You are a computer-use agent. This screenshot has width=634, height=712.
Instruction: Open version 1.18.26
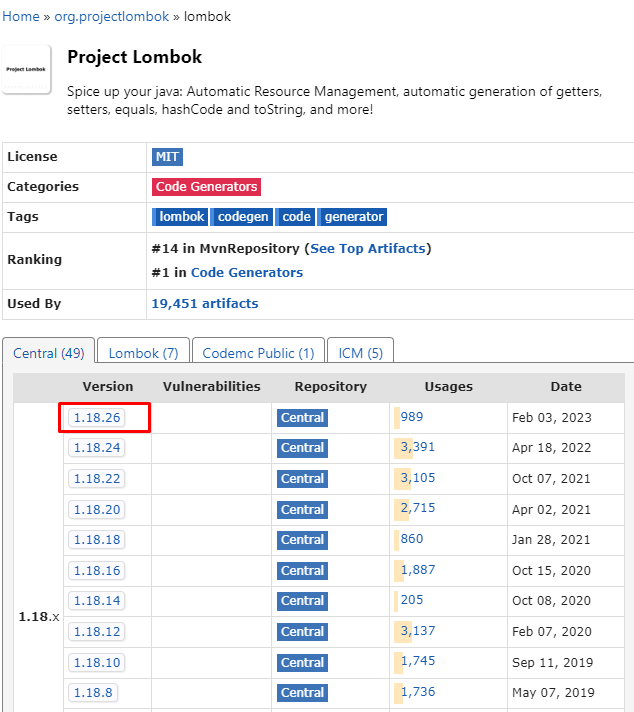pyautogui.click(x=97, y=418)
